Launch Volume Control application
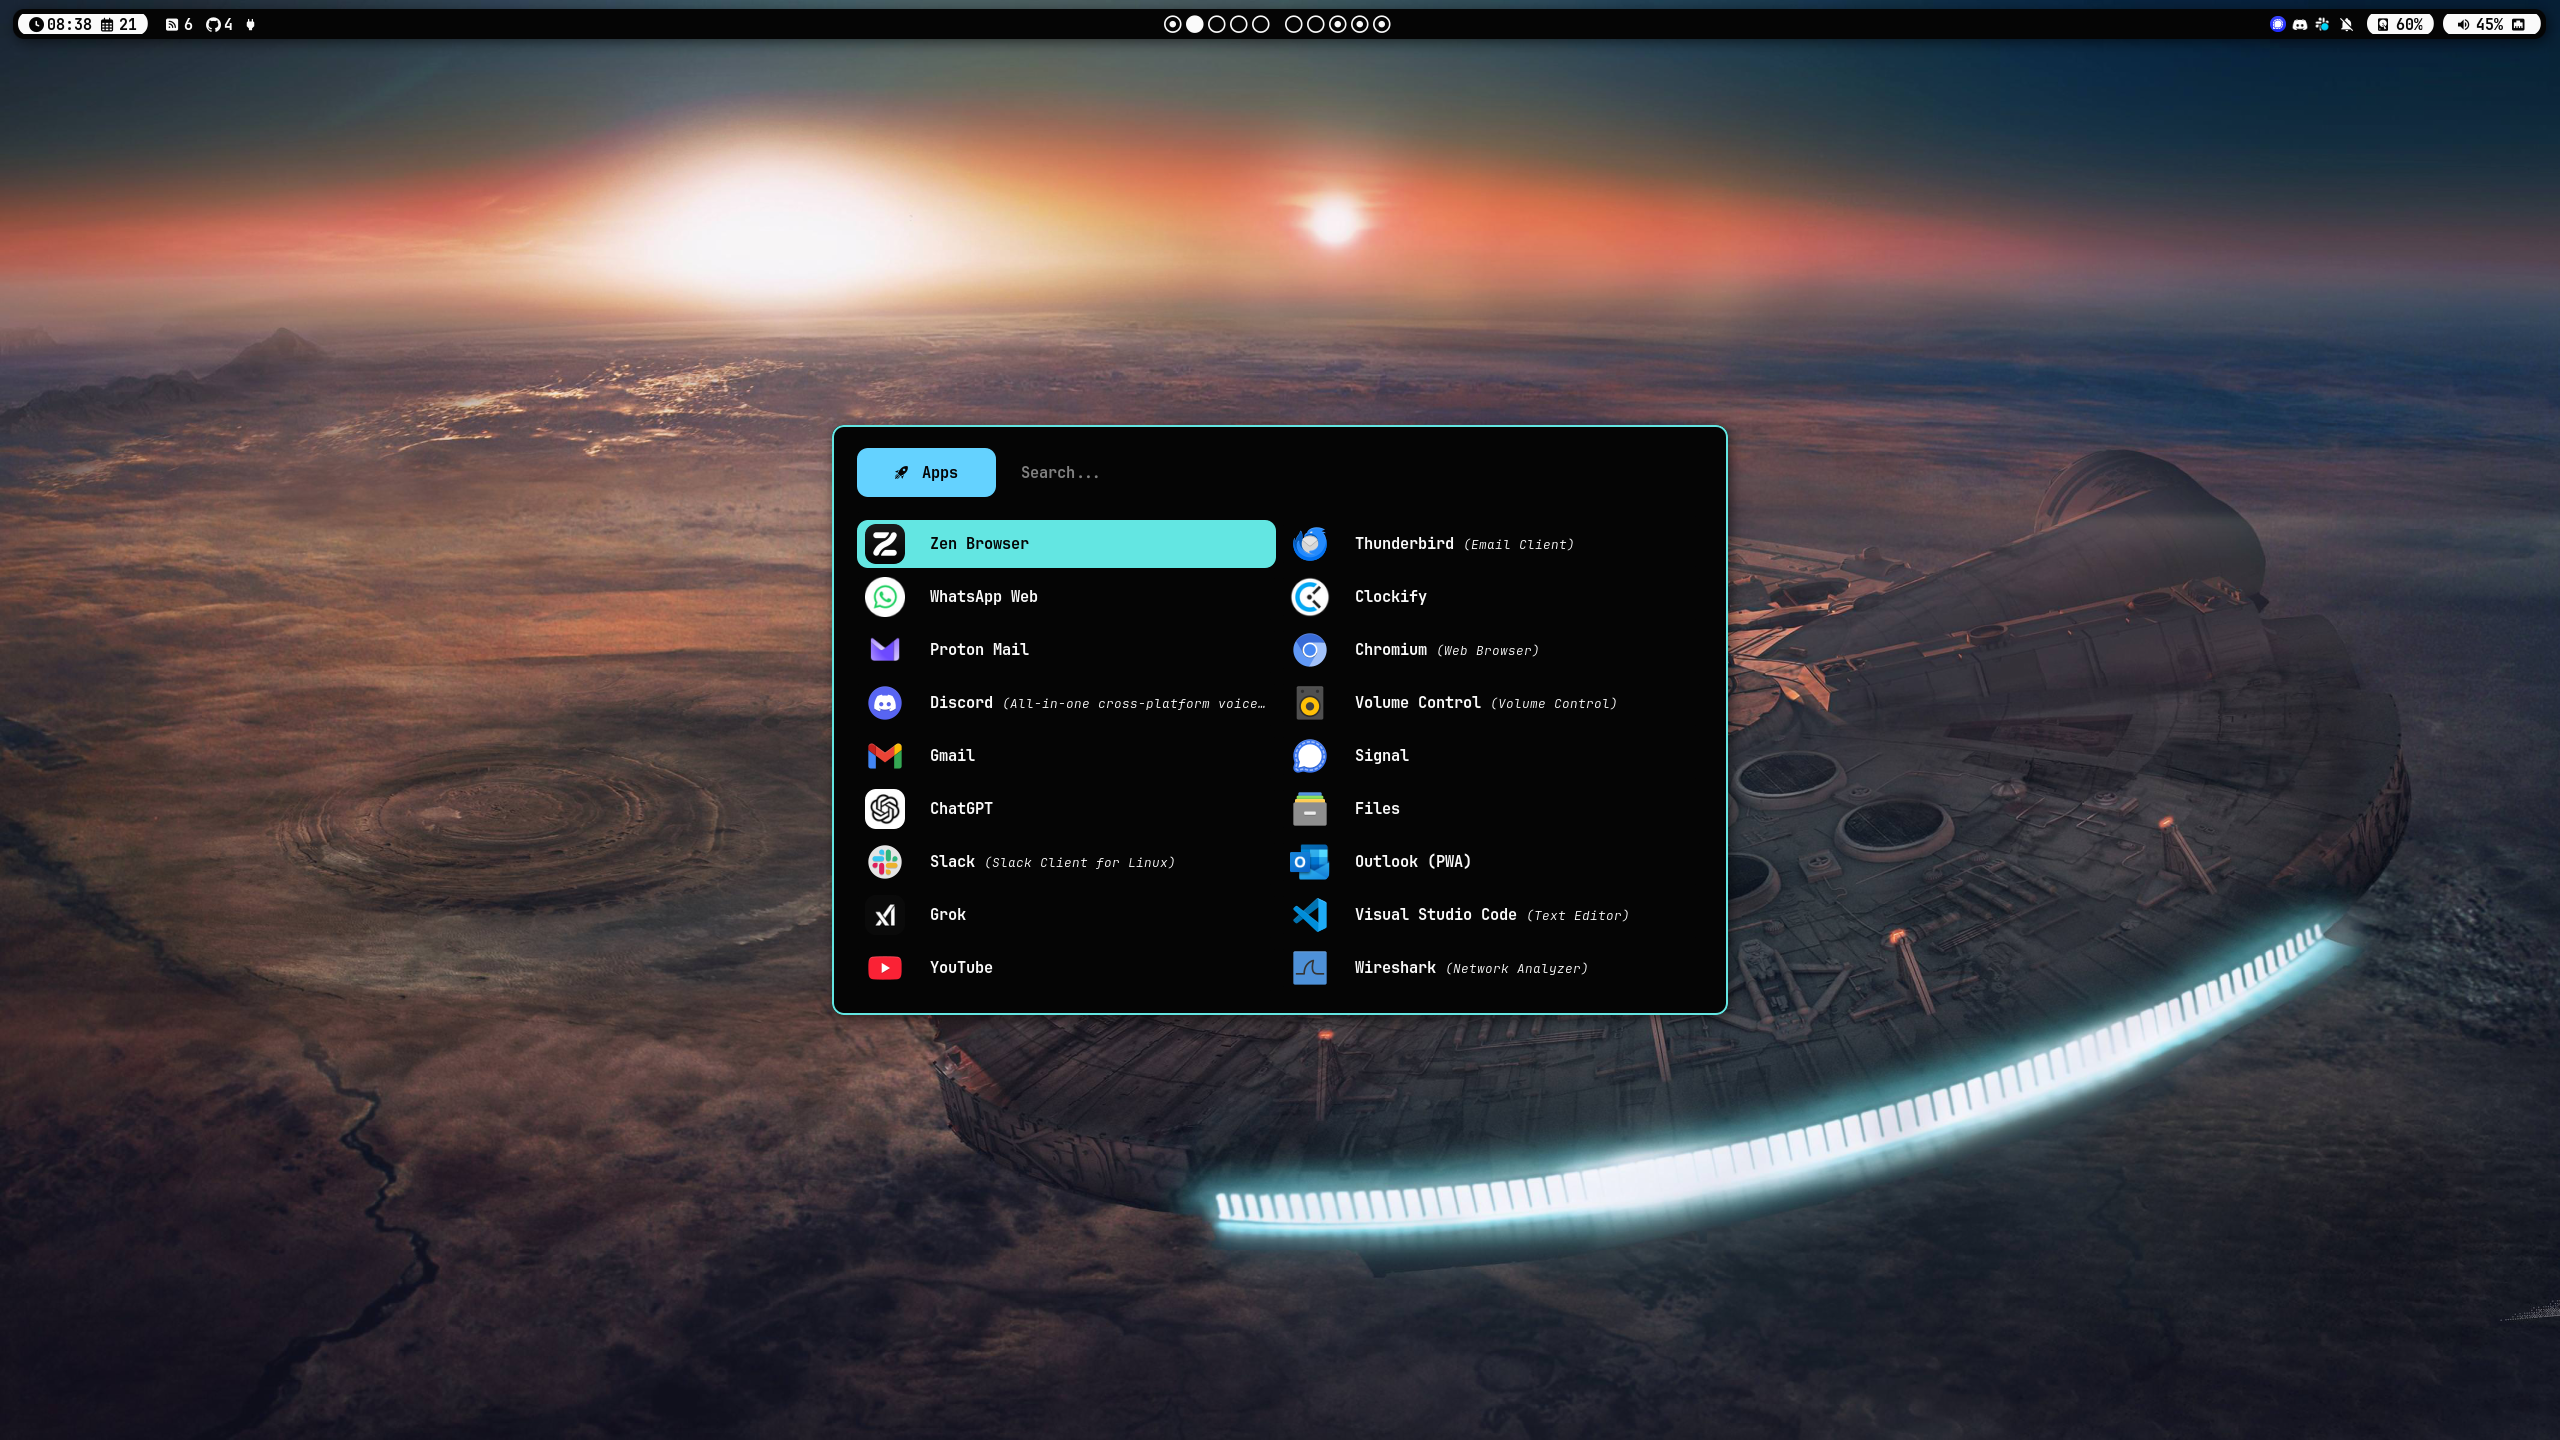This screenshot has height=1440, width=2560. pyautogui.click(x=1492, y=703)
